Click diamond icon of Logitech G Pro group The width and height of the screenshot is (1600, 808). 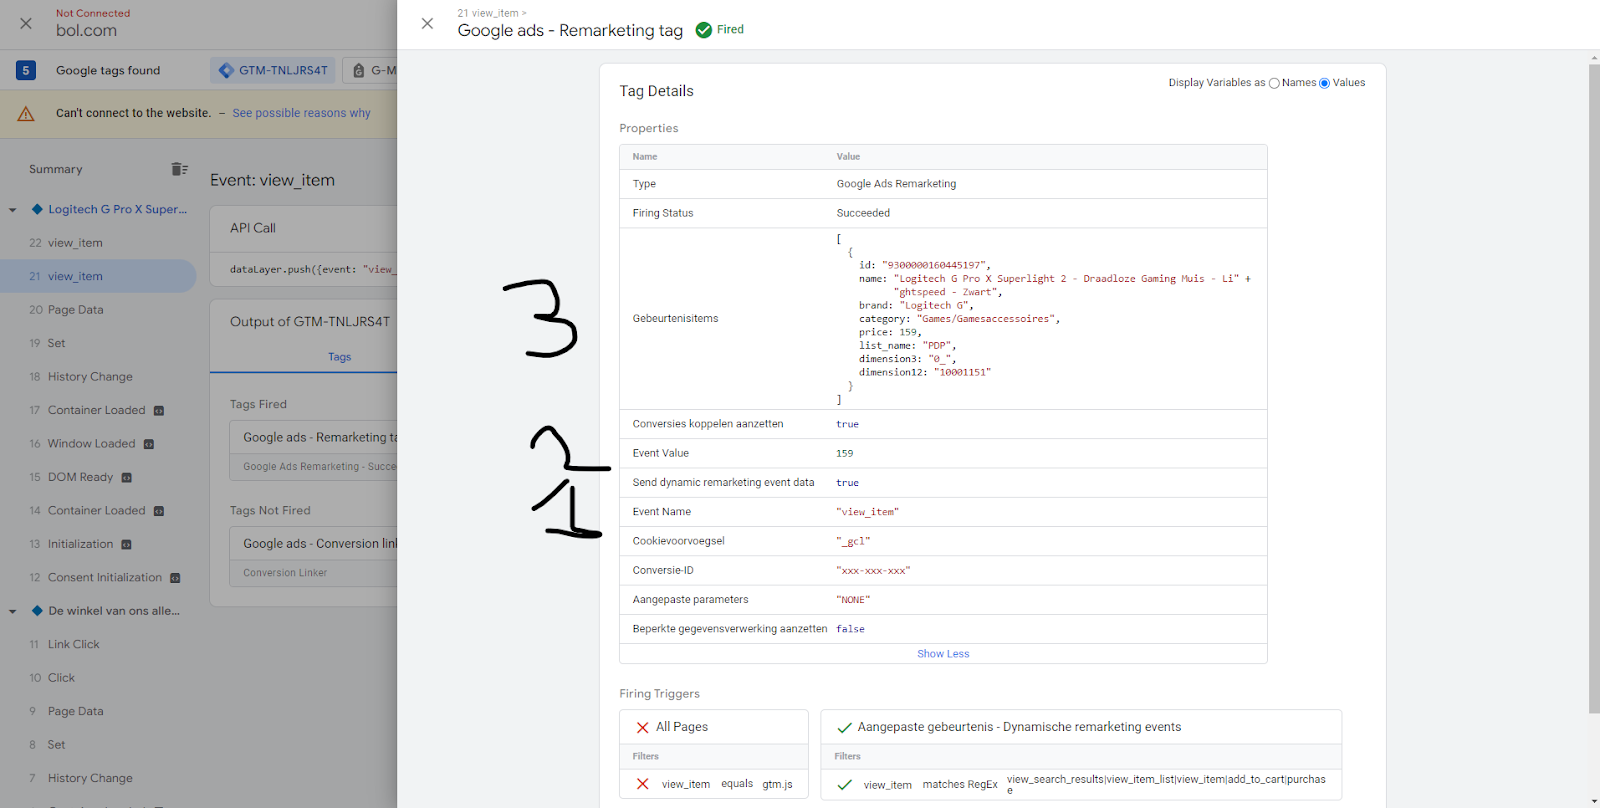(x=37, y=209)
